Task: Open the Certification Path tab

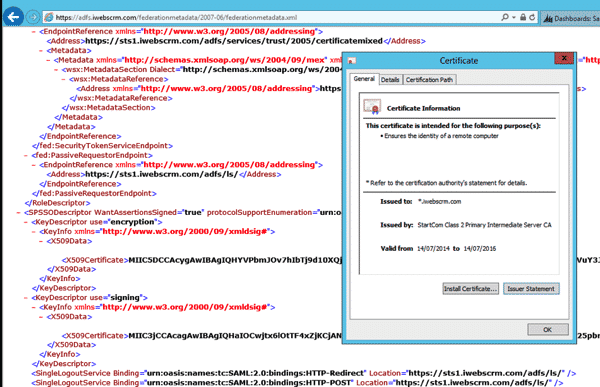Action: [429, 80]
